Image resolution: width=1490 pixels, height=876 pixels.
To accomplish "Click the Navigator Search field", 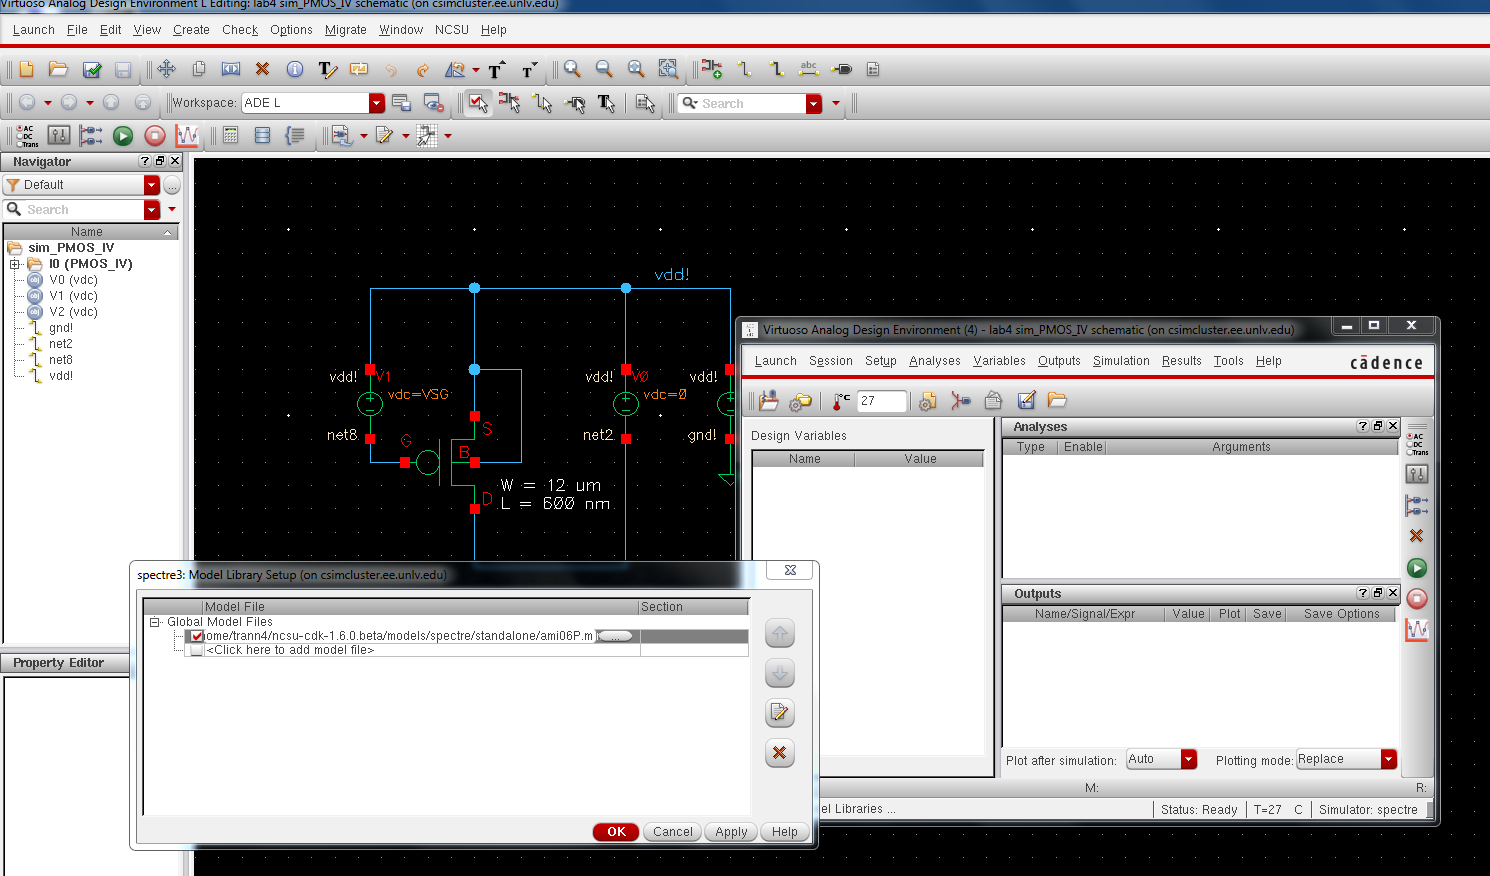I will tap(74, 210).
